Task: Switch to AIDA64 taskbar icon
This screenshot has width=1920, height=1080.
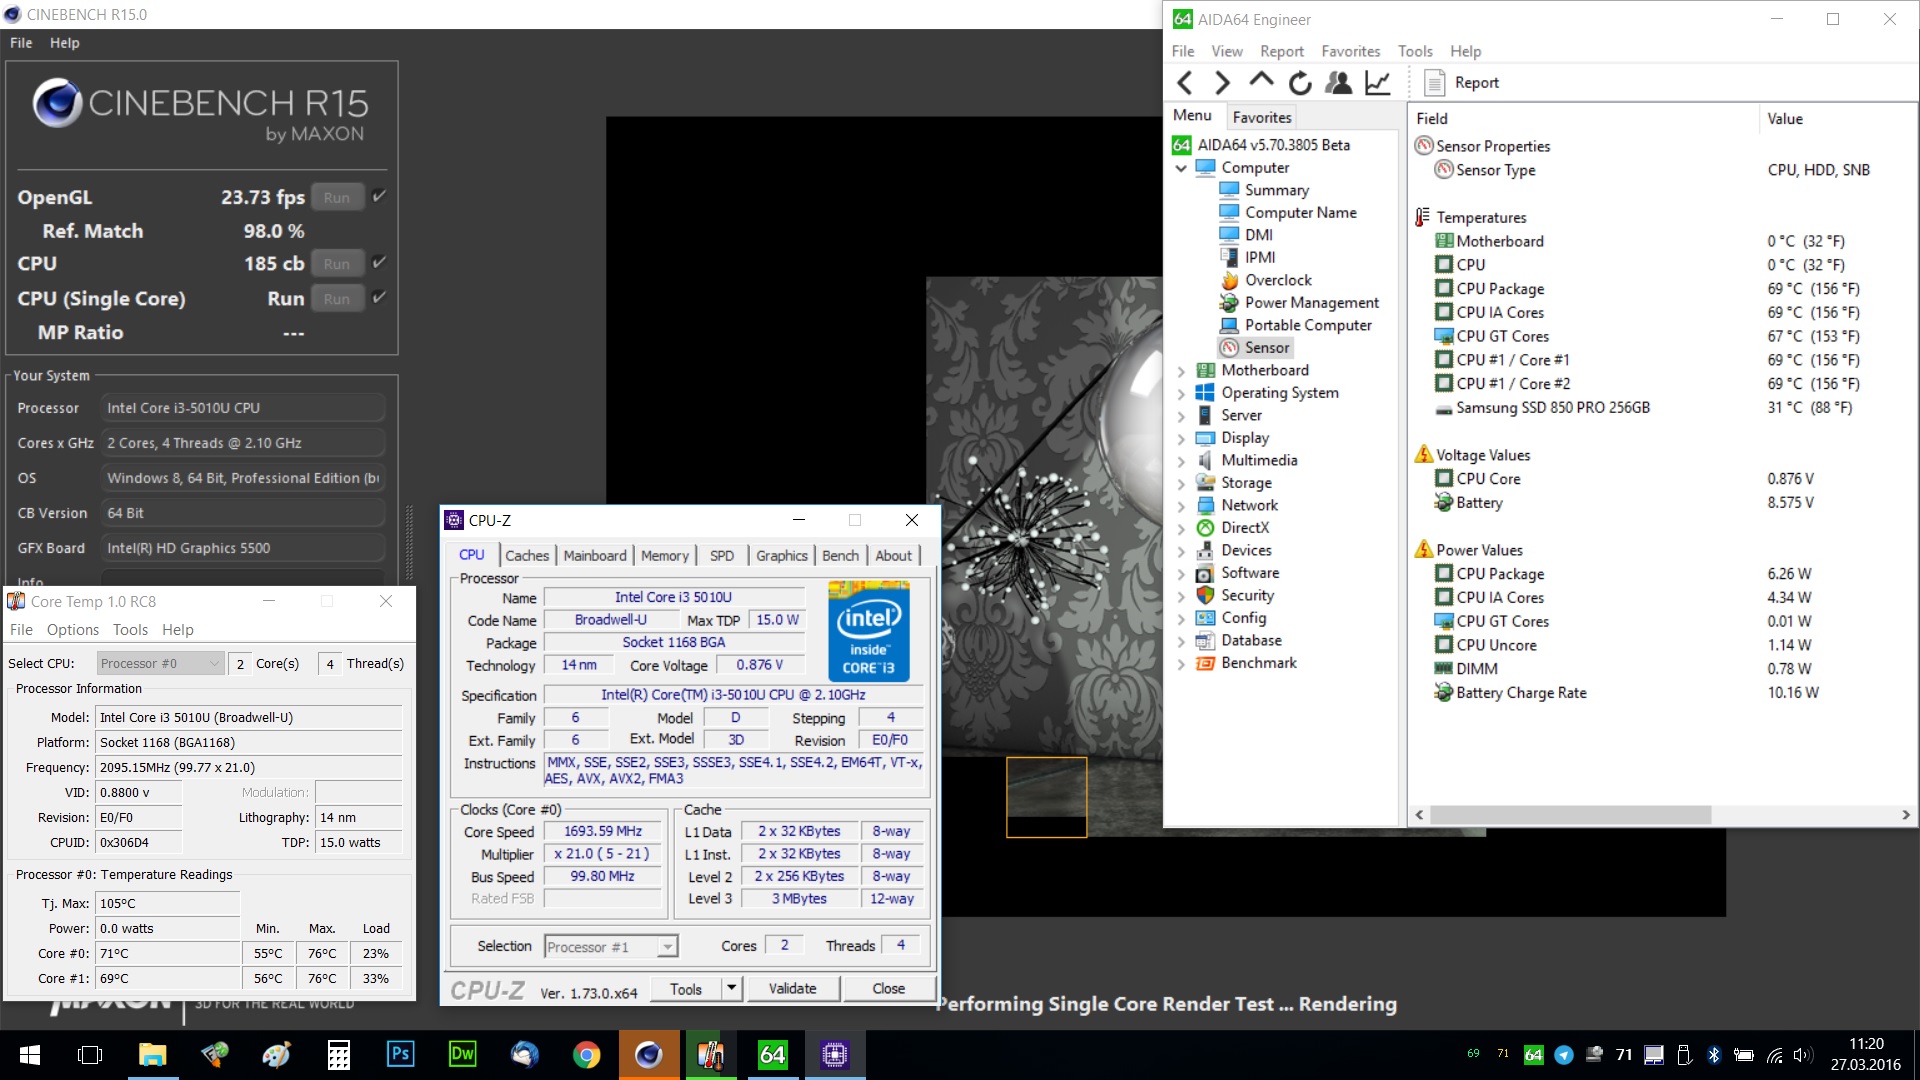Action: [x=772, y=1055]
